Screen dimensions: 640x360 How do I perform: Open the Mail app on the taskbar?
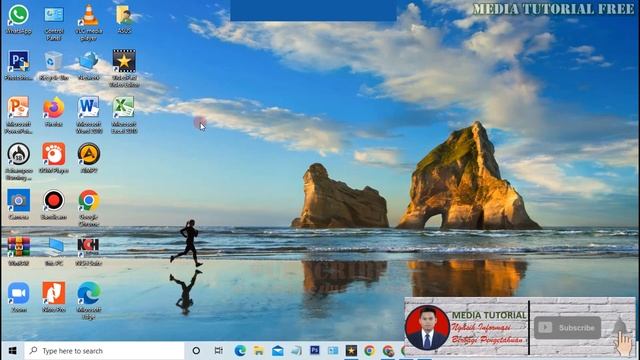tap(278, 351)
